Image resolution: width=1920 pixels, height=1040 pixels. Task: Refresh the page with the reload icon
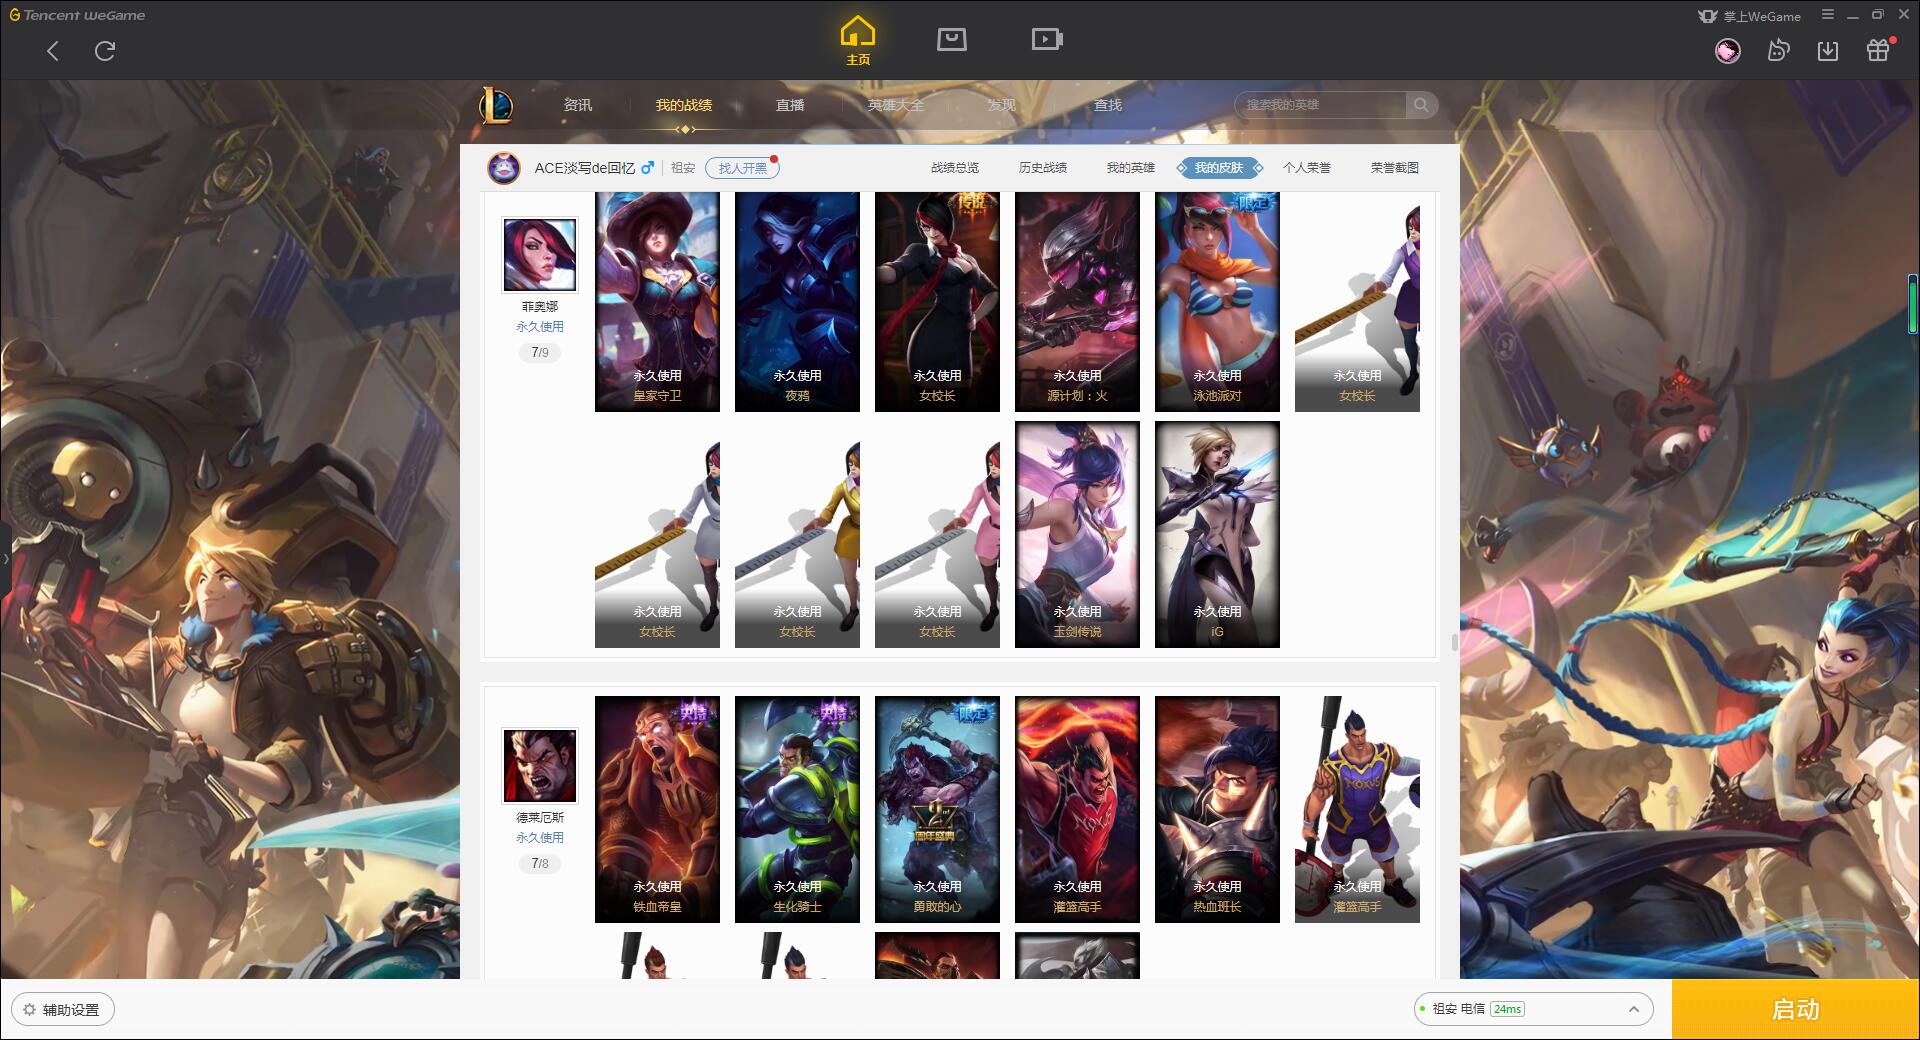[x=105, y=51]
